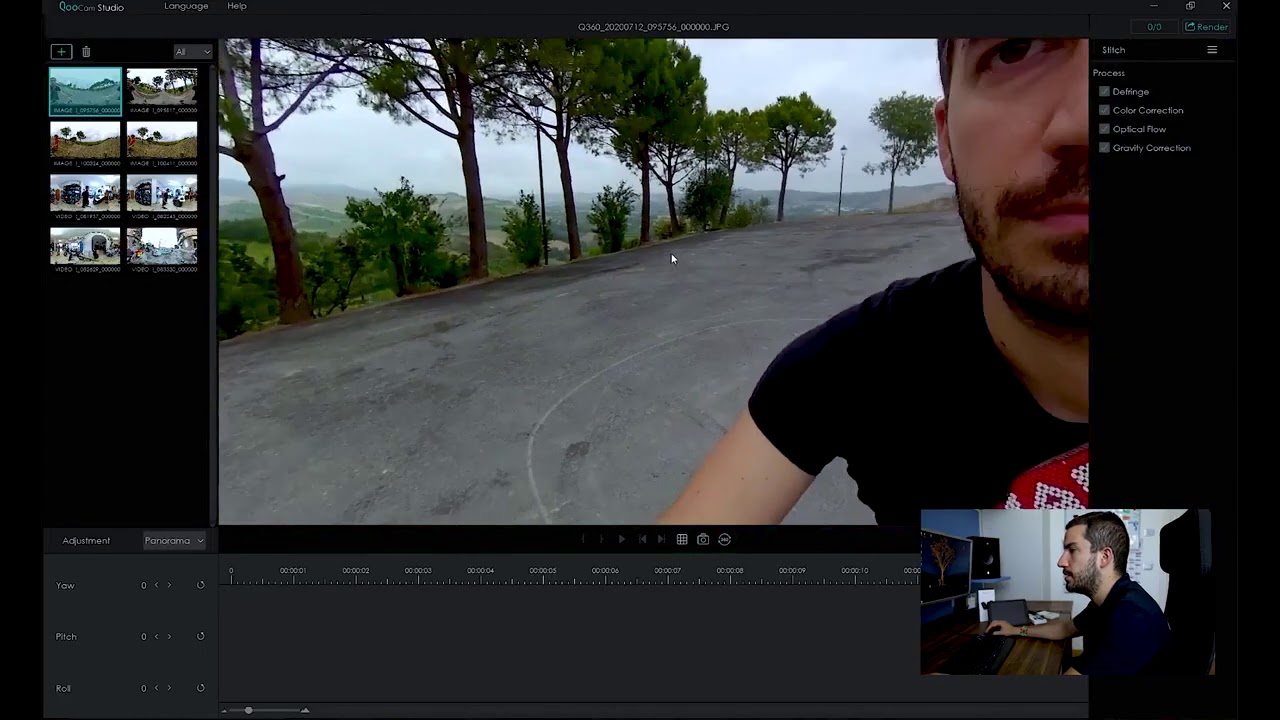The image size is (1280, 720).
Task: Open the All media filter dropdown
Action: tap(193, 51)
